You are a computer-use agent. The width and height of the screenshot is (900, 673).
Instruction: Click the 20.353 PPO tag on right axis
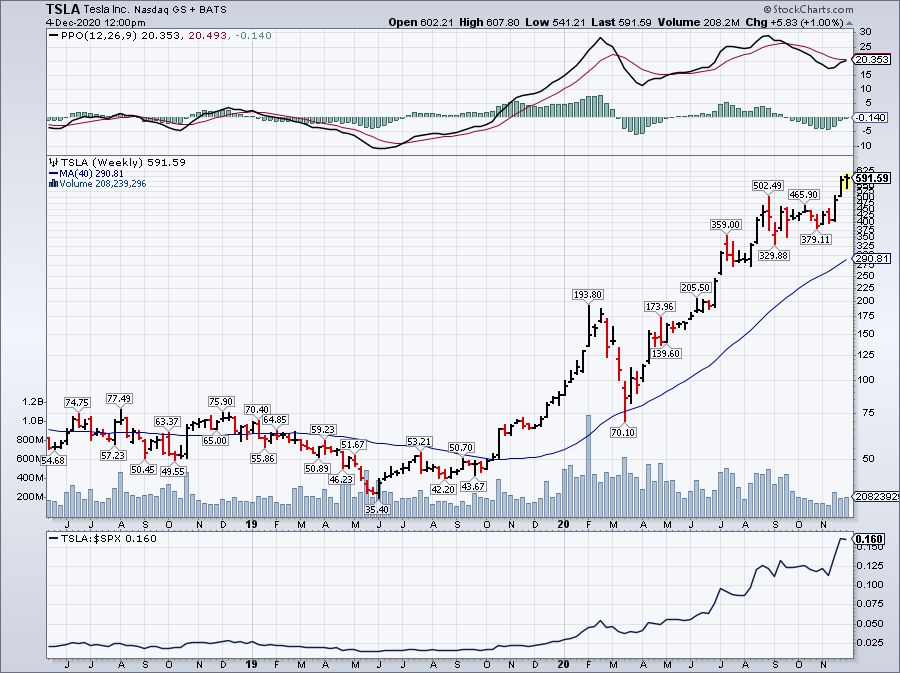872,60
